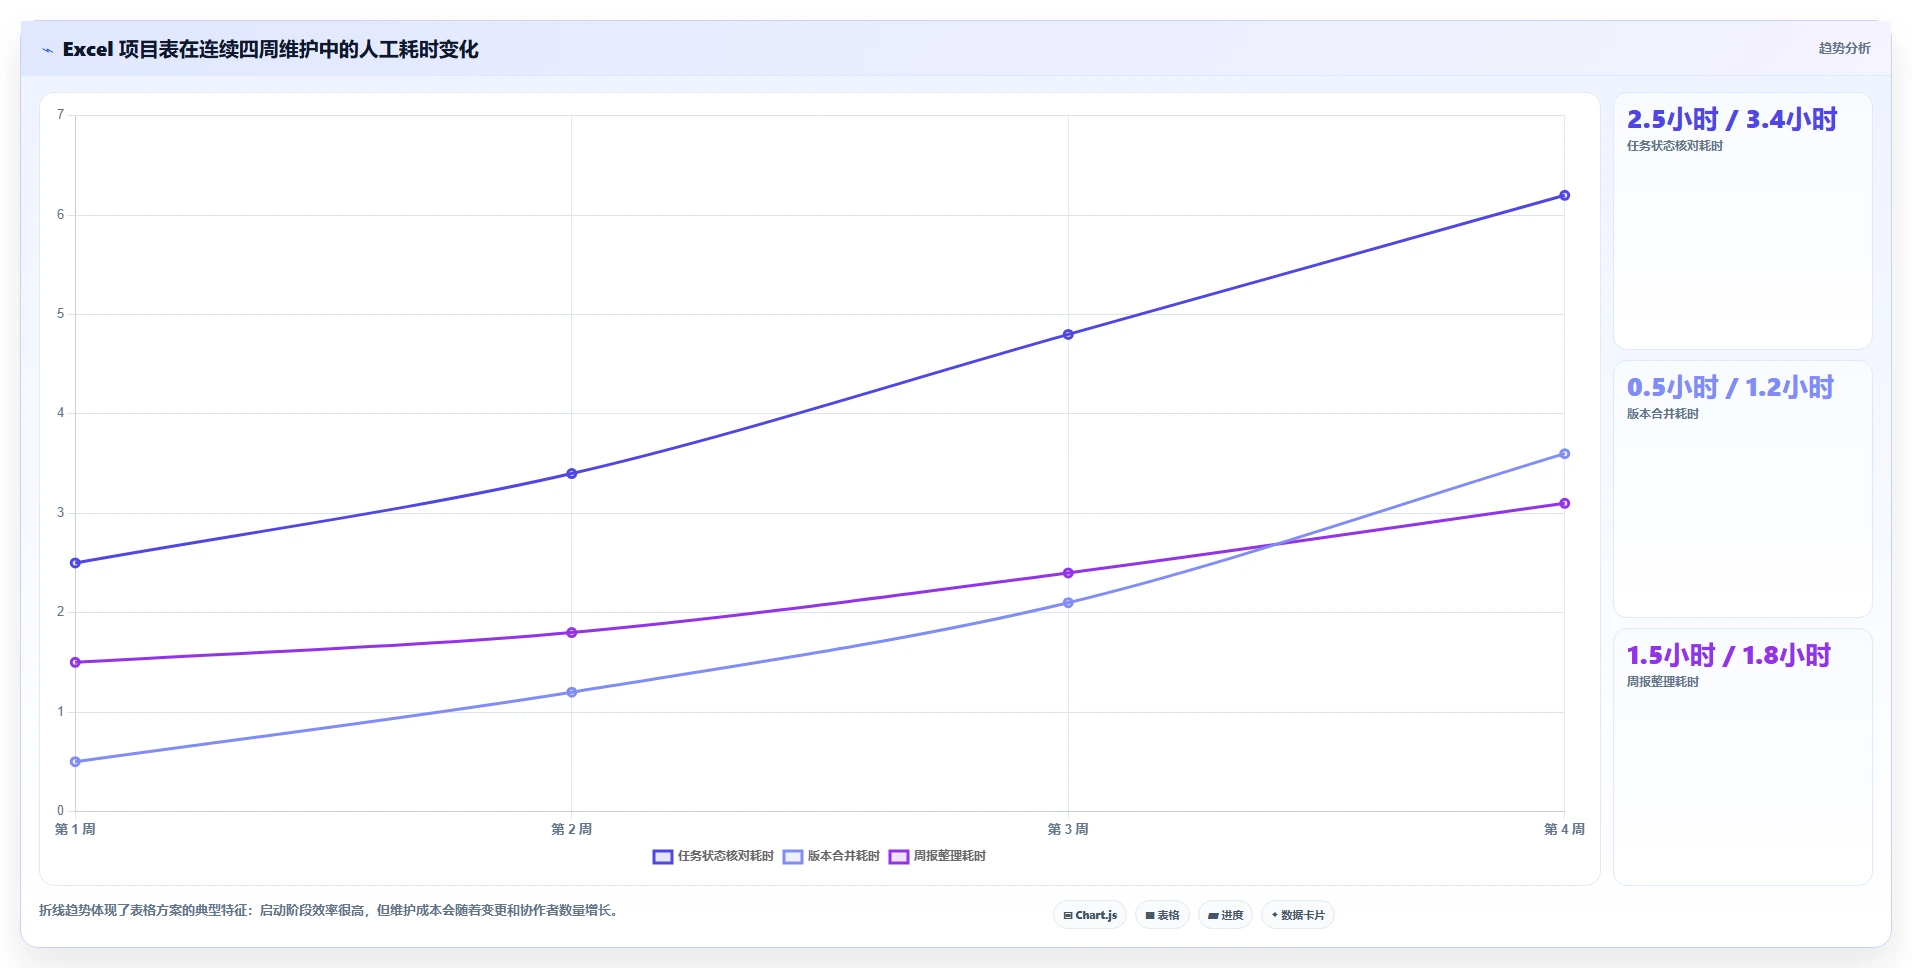Select the 版本合并耗时 point at 第 1 周
Viewport: 1912px width, 968px height.
point(75,762)
